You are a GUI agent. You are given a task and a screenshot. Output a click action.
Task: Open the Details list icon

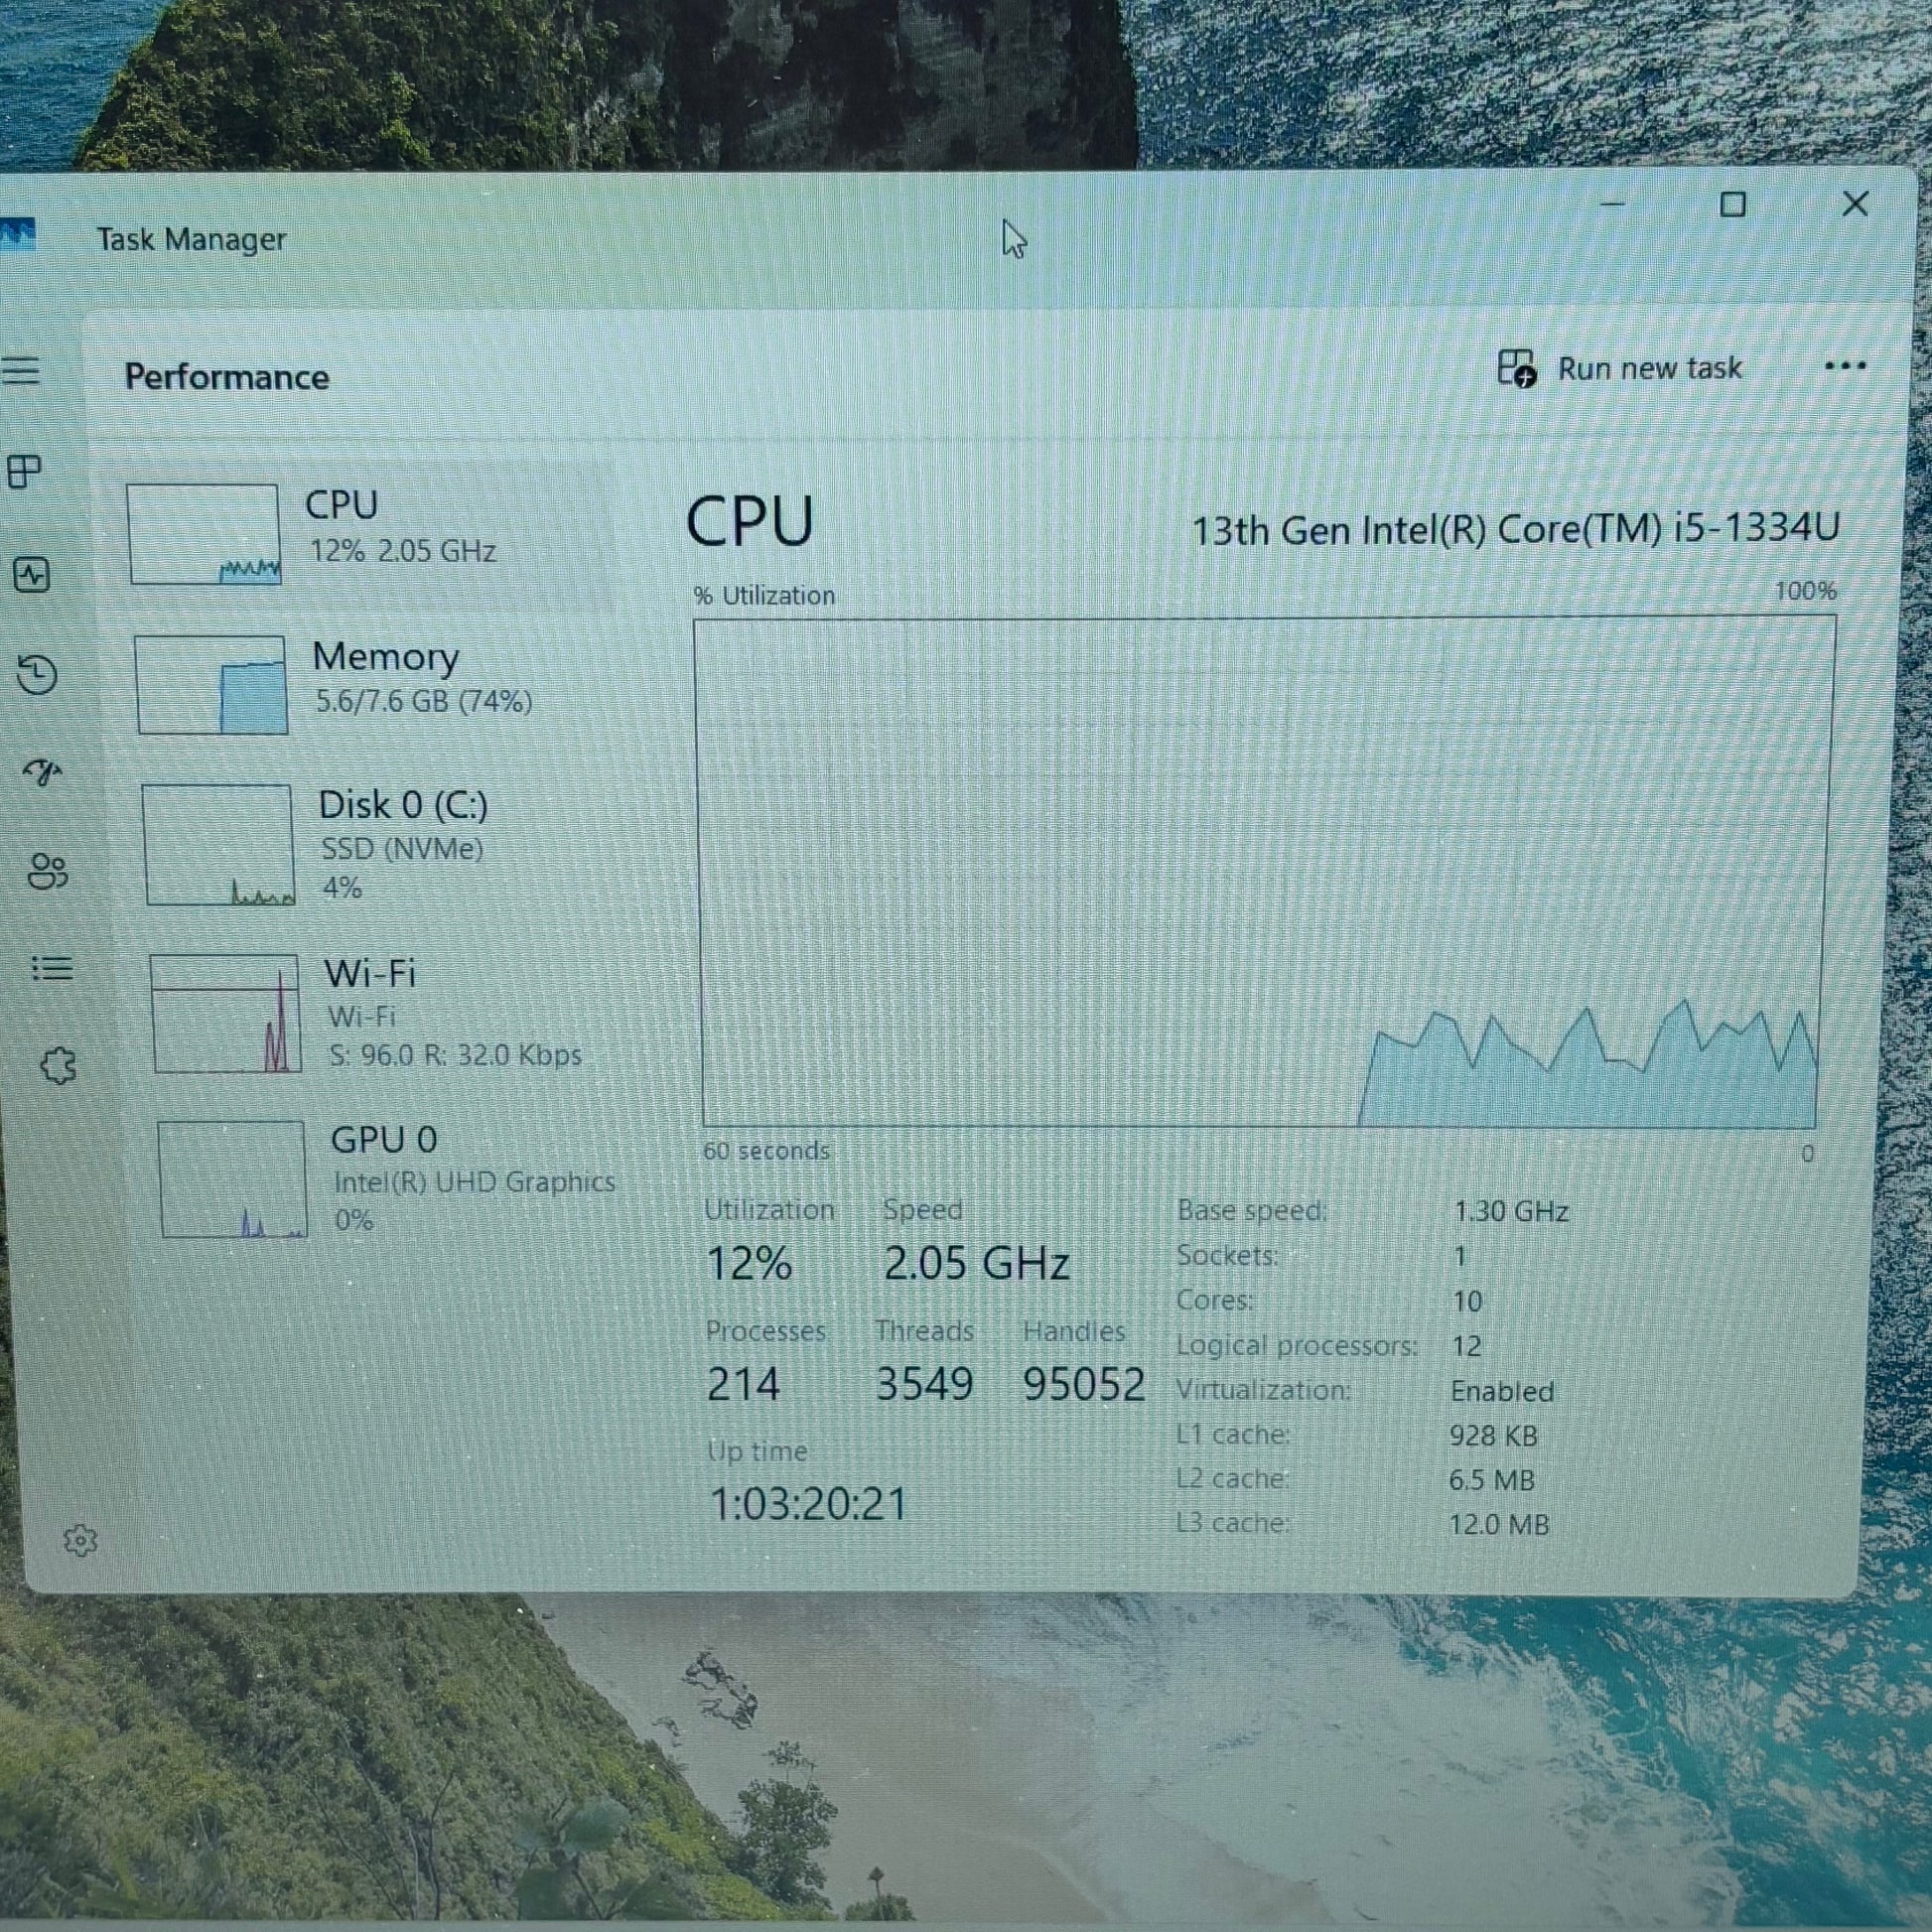pos(52,968)
